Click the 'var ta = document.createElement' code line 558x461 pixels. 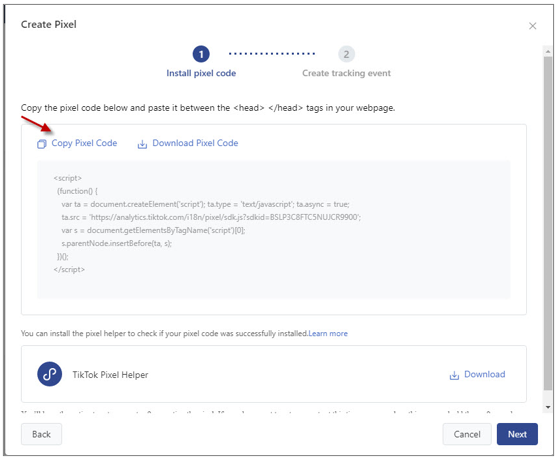tap(205, 204)
